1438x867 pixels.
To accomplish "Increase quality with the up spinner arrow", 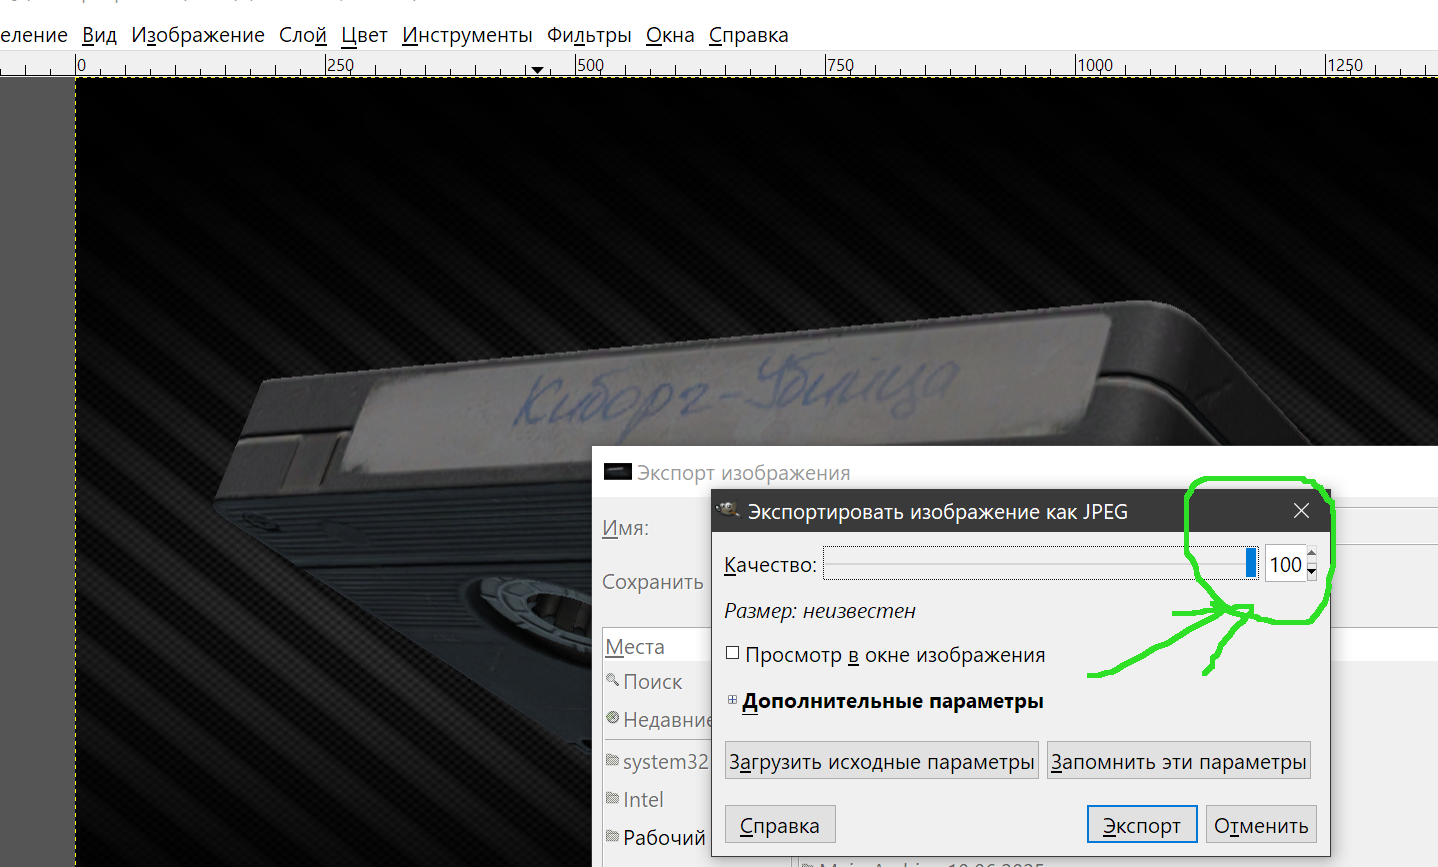I will coord(1312,555).
